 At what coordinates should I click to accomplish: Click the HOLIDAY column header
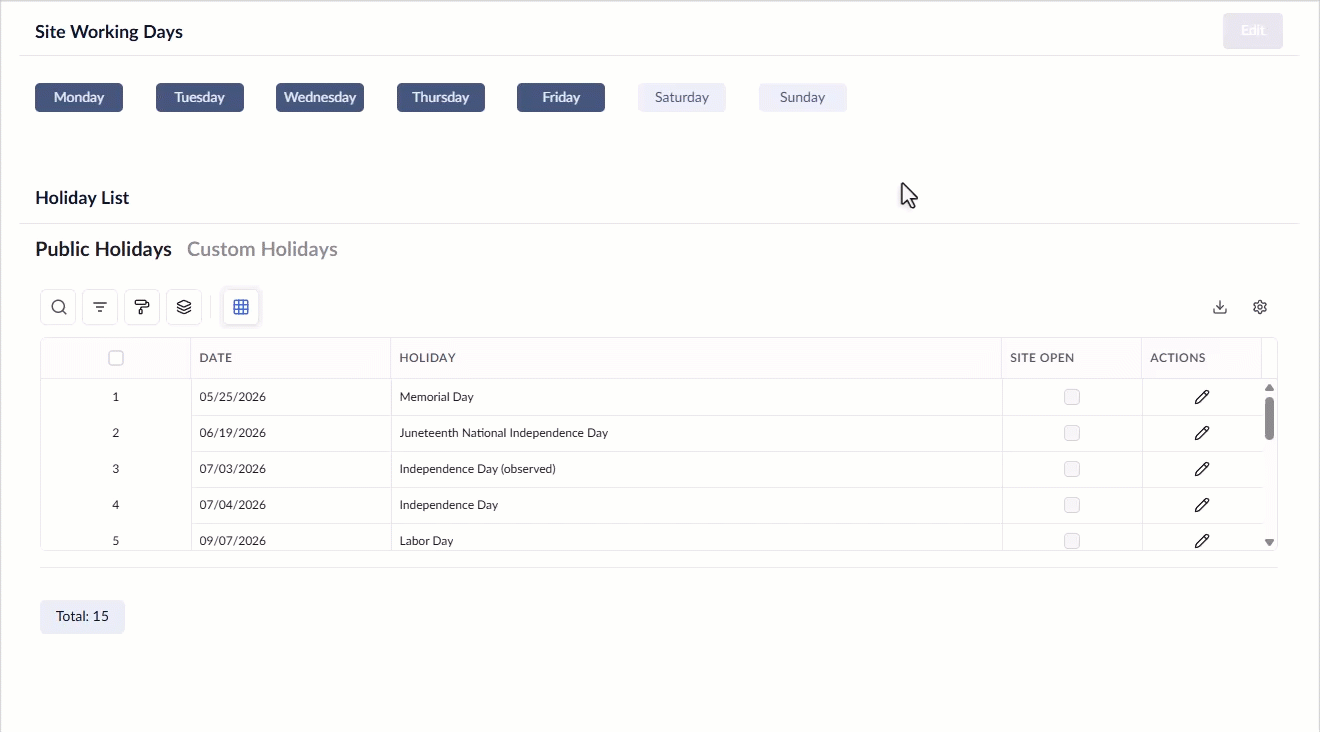[696, 358]
